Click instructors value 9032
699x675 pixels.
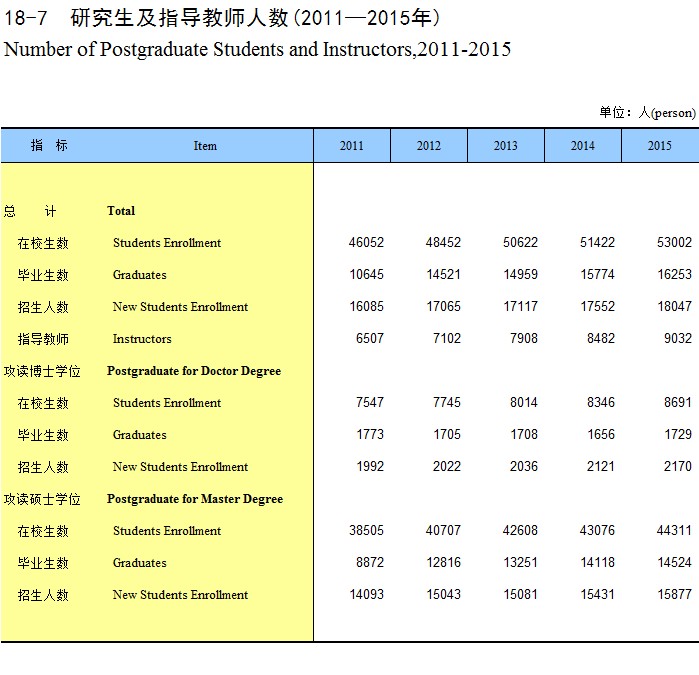pyautogui.click(x=678, y=338)
